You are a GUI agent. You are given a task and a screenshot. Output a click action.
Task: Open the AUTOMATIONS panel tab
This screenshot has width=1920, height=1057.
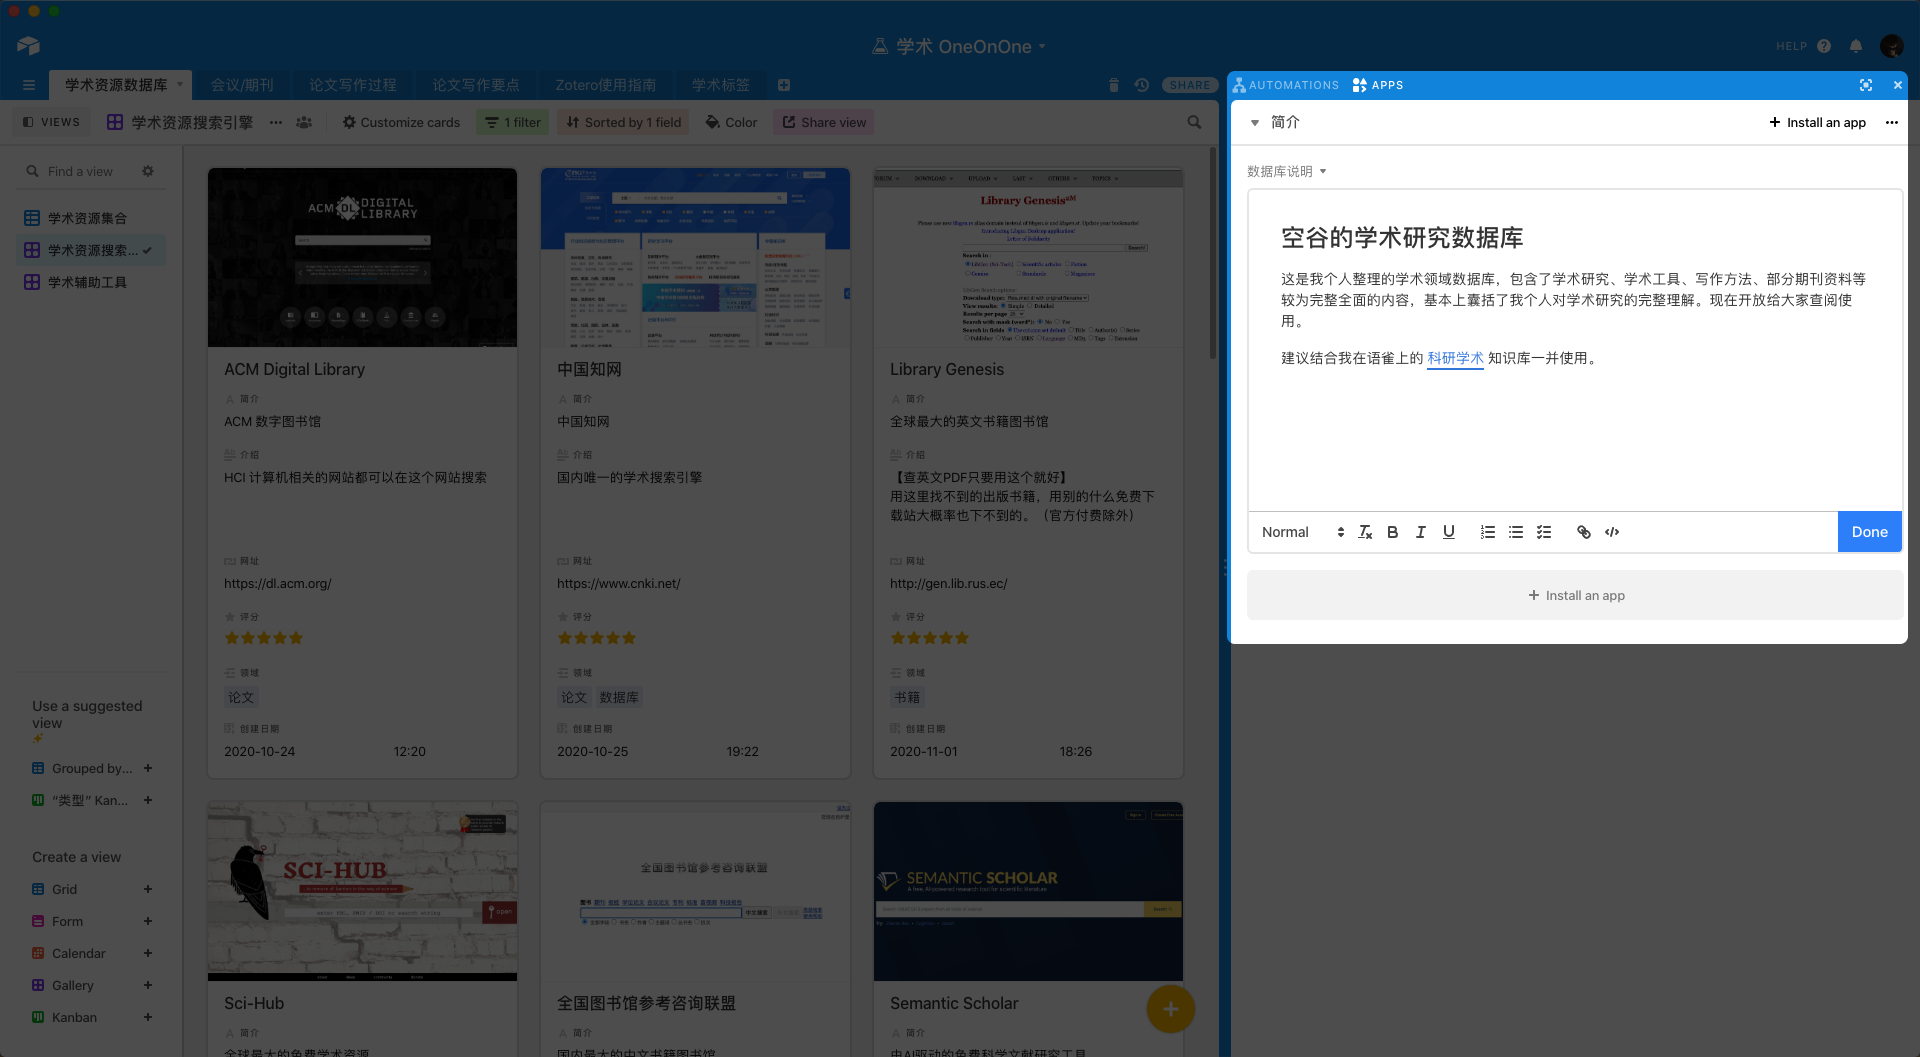[1286, 85]
